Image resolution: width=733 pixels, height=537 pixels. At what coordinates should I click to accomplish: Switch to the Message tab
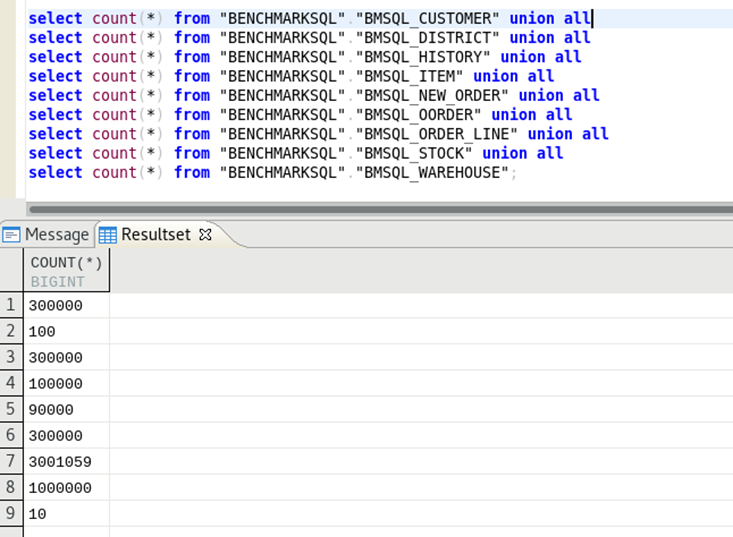tap(45, 234)
